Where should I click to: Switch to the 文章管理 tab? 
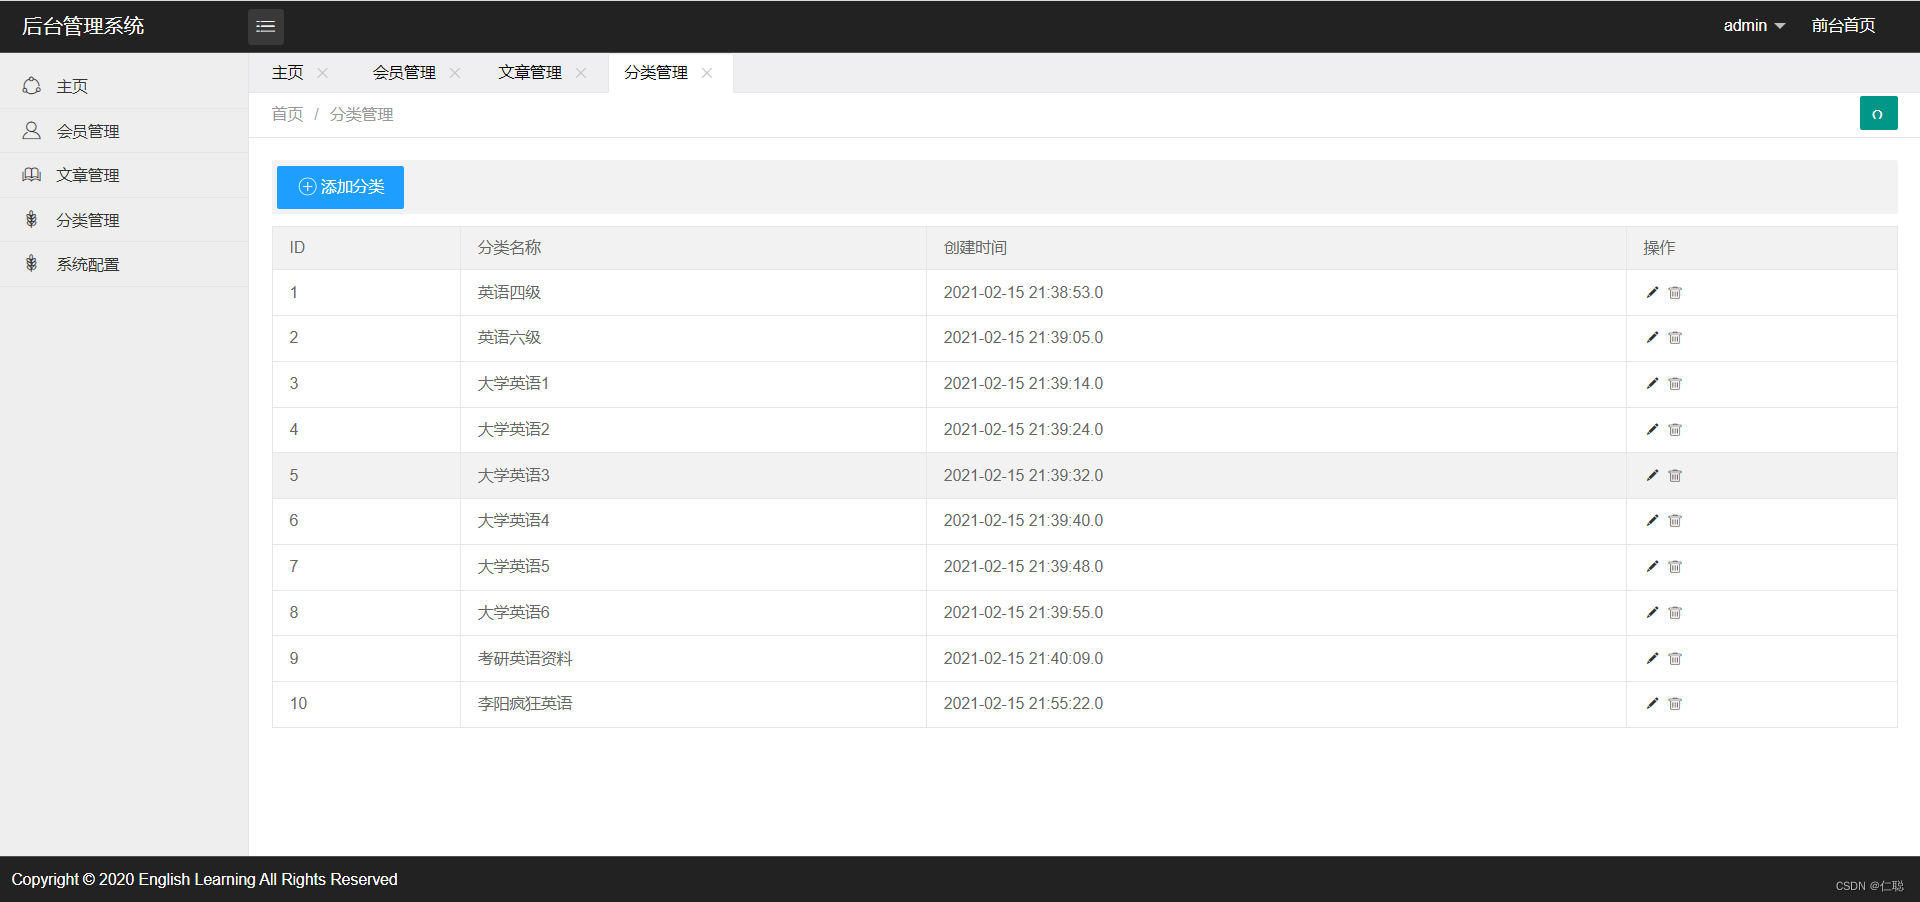point(529,72)
